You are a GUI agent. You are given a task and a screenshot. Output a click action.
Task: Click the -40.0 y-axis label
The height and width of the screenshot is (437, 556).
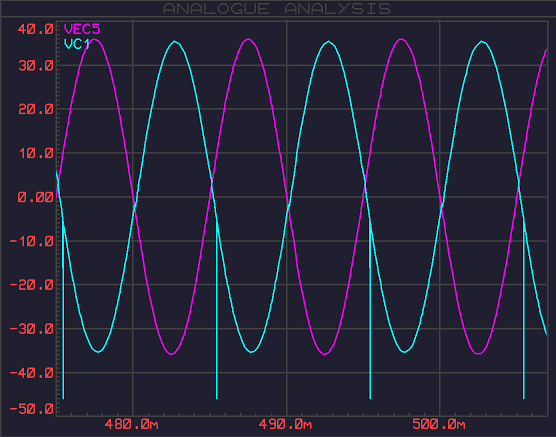click(32, 373)
